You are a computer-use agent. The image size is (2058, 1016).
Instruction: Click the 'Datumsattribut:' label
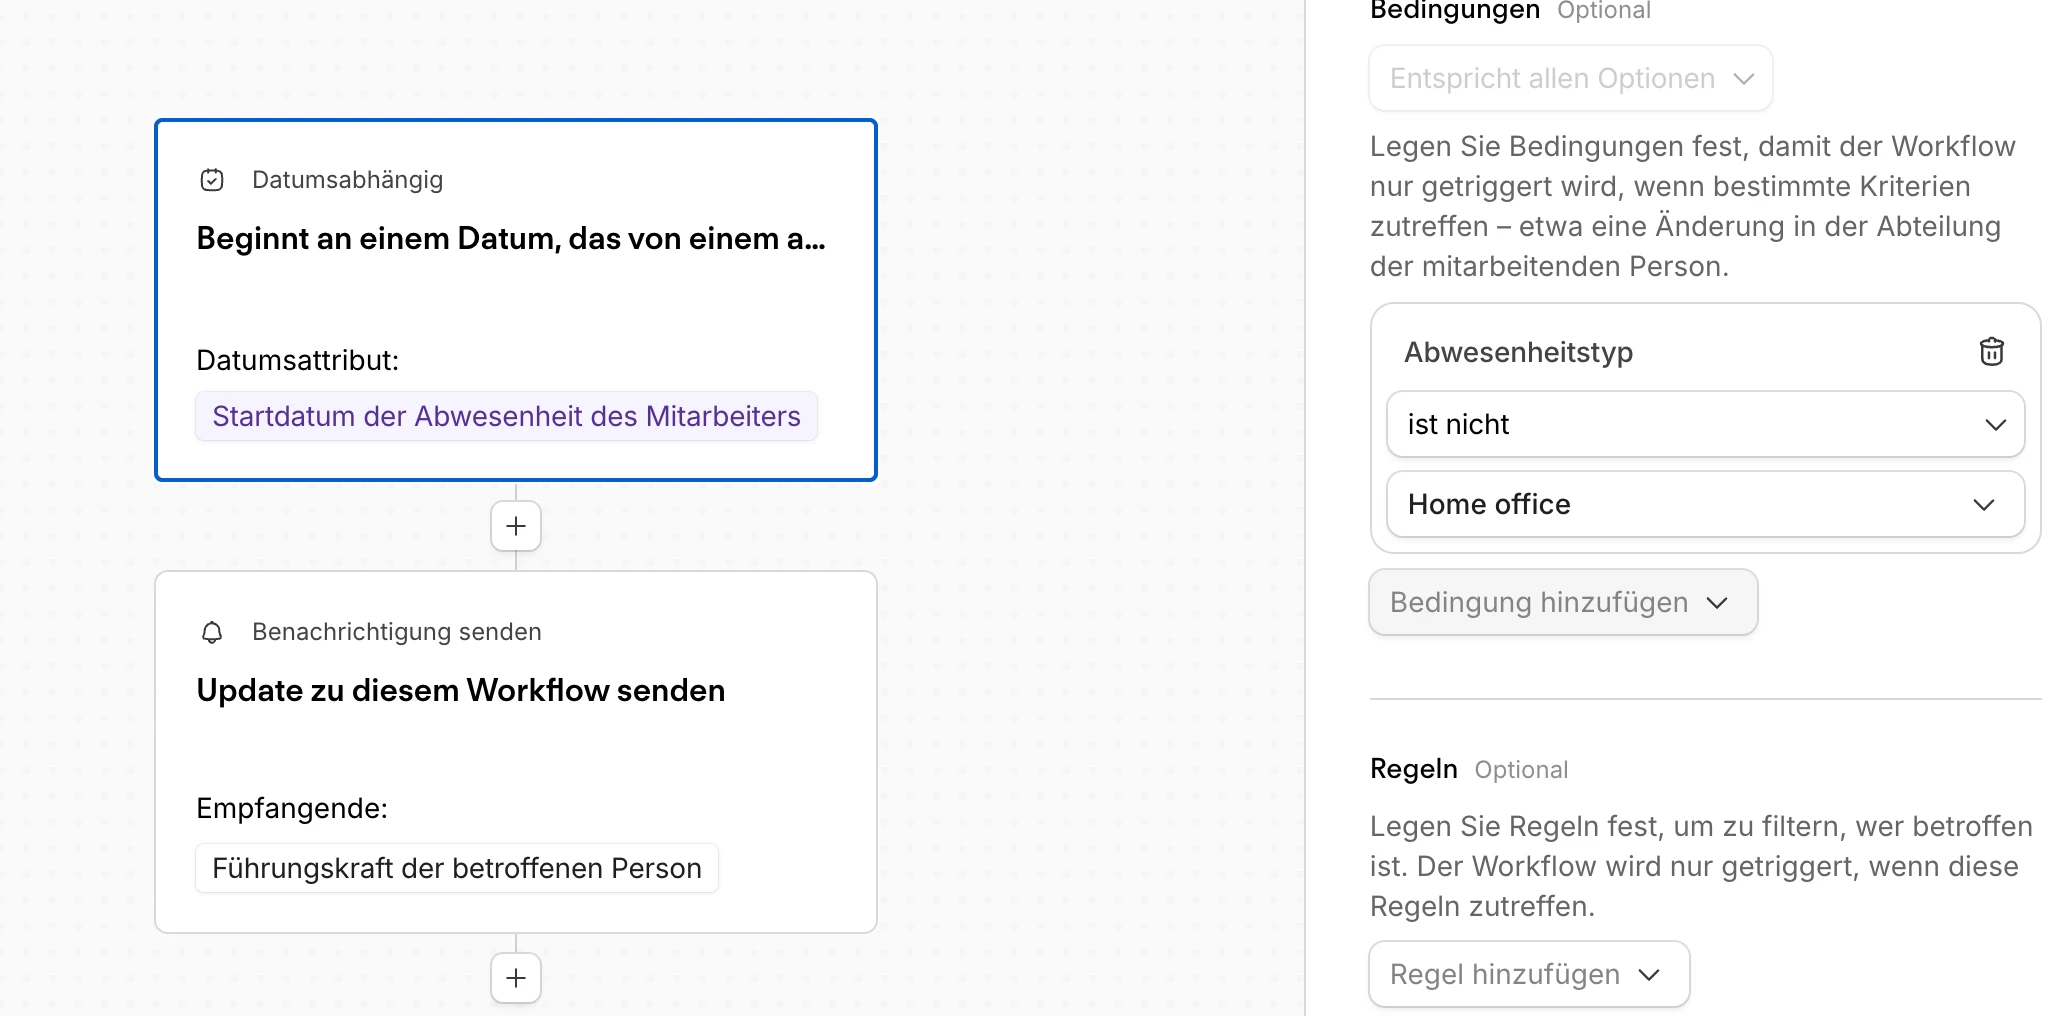click(297, 360)
